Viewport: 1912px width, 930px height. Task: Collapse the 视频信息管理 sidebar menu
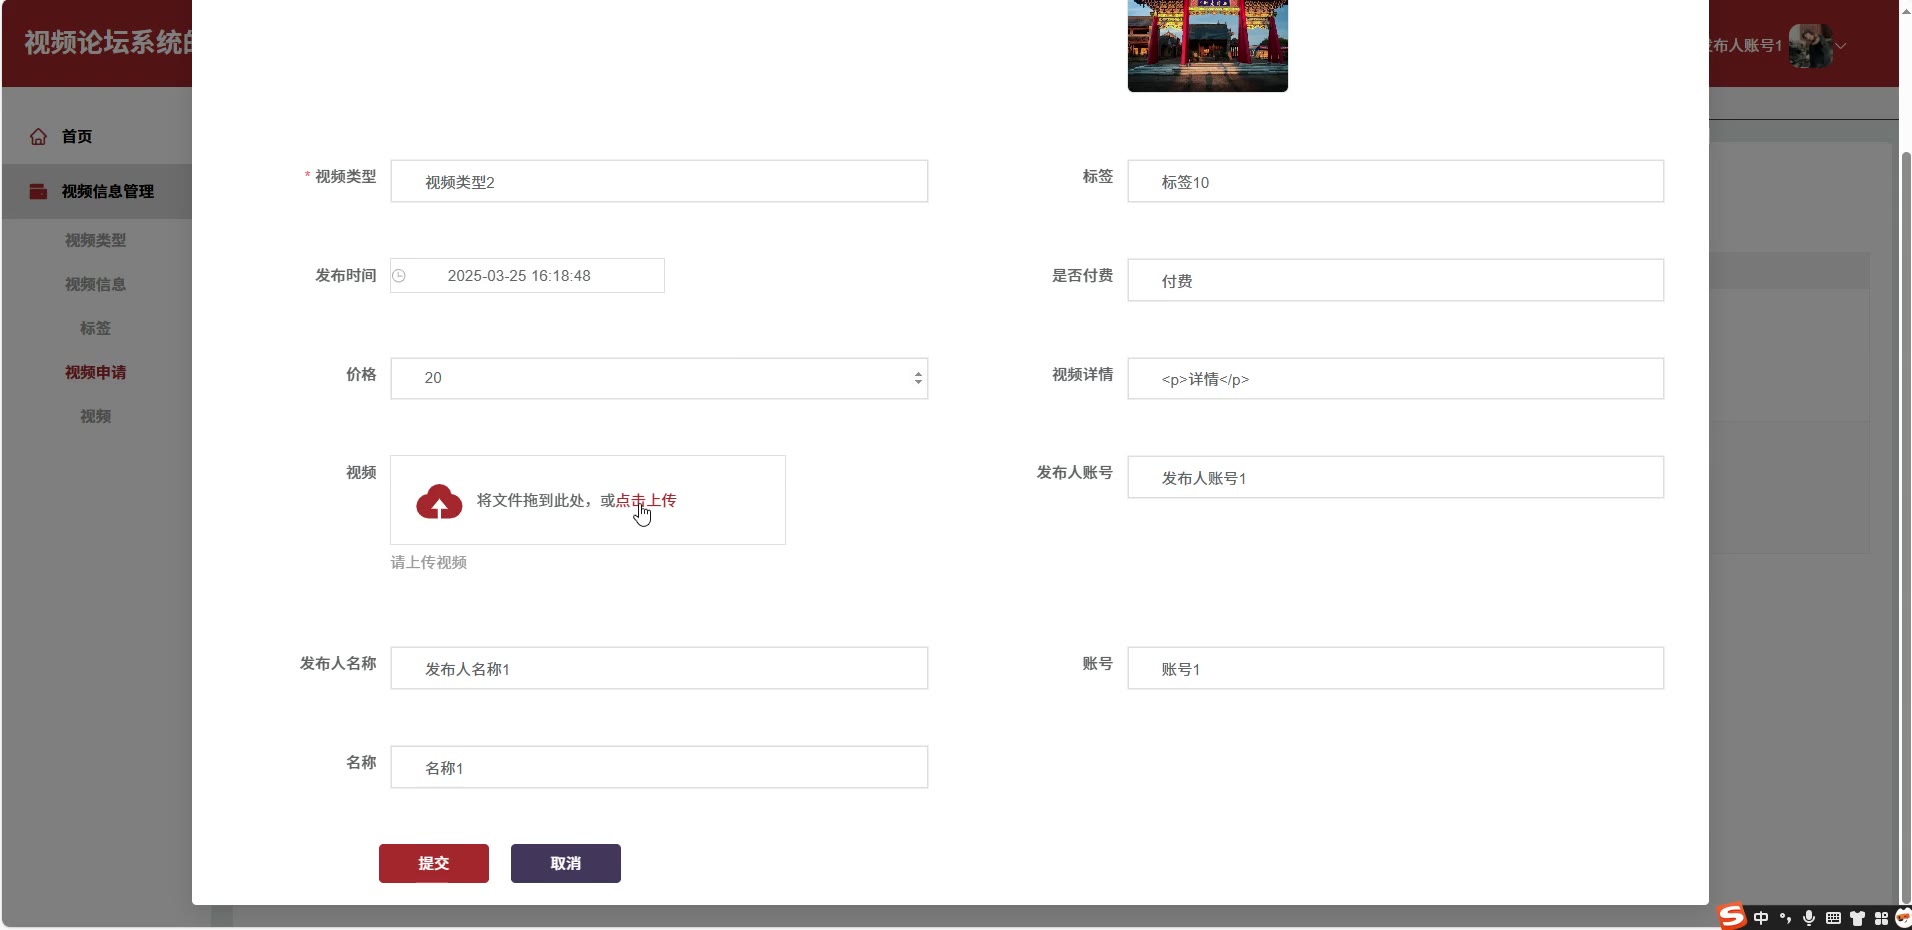point(97,192)
